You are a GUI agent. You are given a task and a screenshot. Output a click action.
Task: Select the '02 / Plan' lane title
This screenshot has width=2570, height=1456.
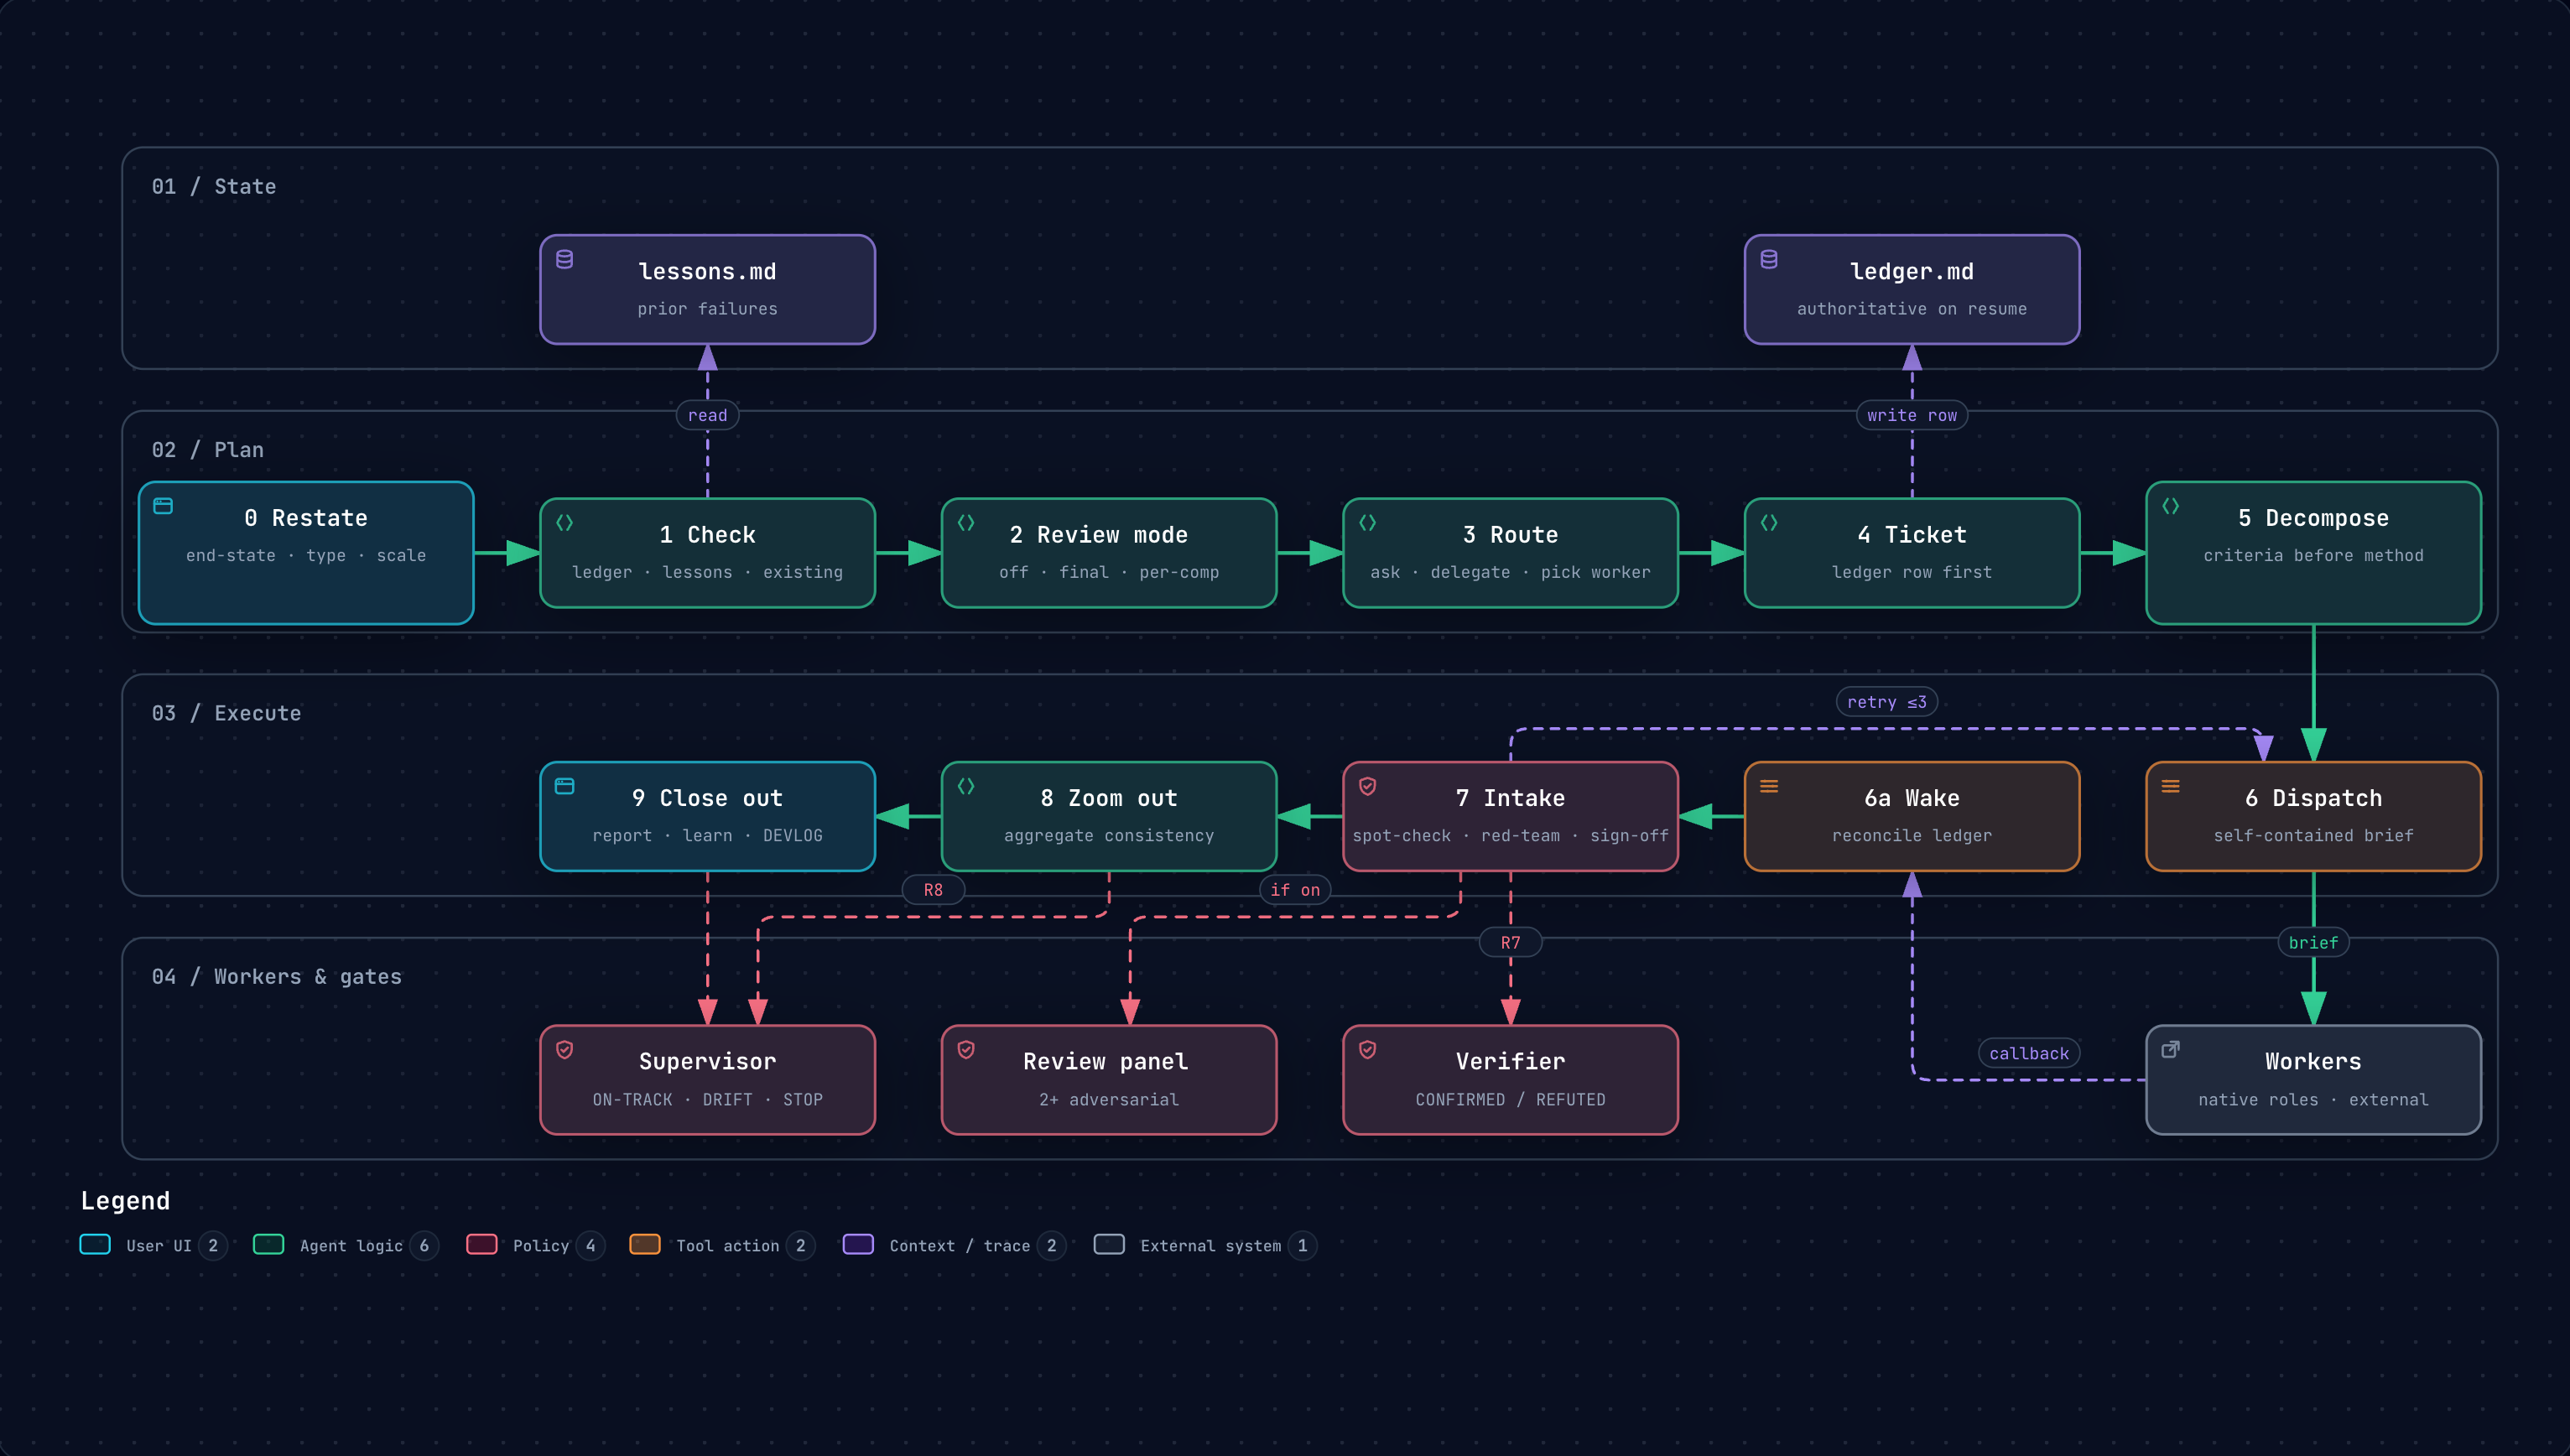pyautogui.click(x=208, y=450)
